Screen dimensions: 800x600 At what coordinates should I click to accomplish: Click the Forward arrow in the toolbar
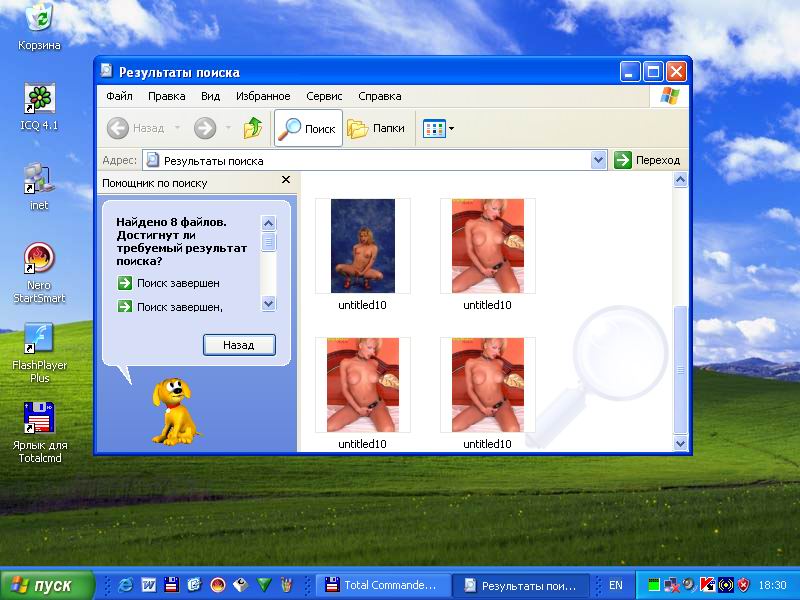click(x=205, y=128)
